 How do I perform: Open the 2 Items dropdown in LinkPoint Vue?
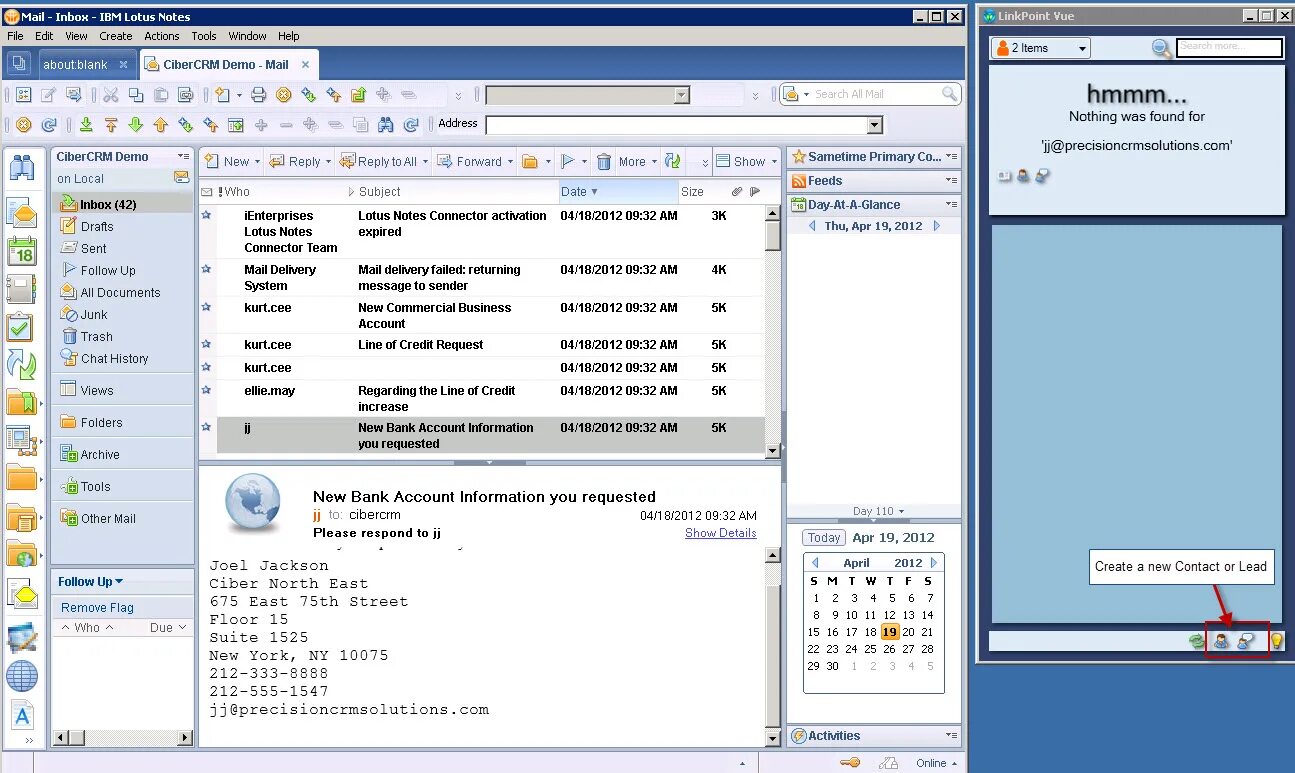point(1040,48)
